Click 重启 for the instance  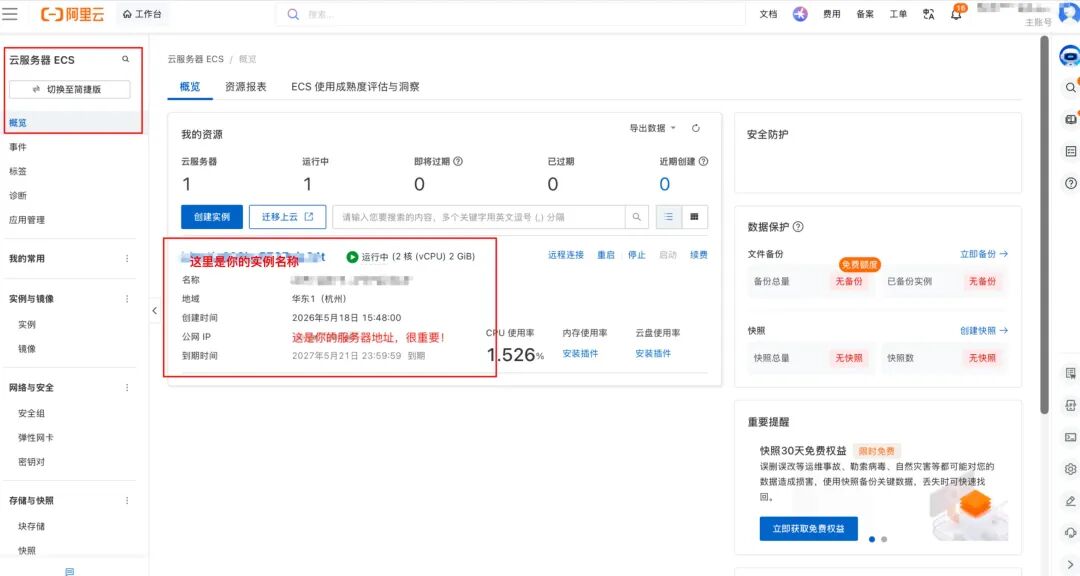605,255
